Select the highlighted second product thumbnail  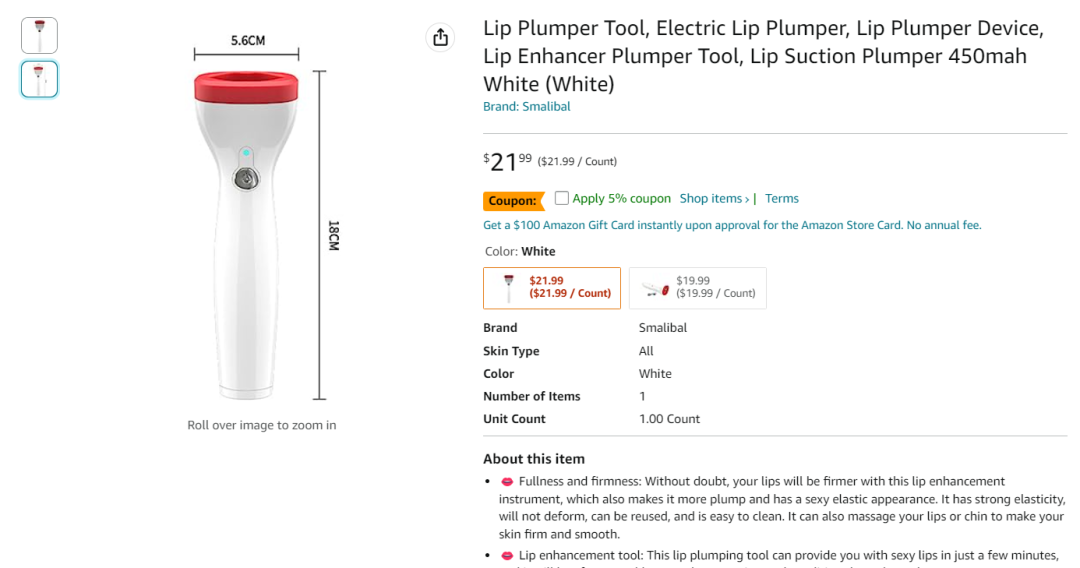click(40, 80)
